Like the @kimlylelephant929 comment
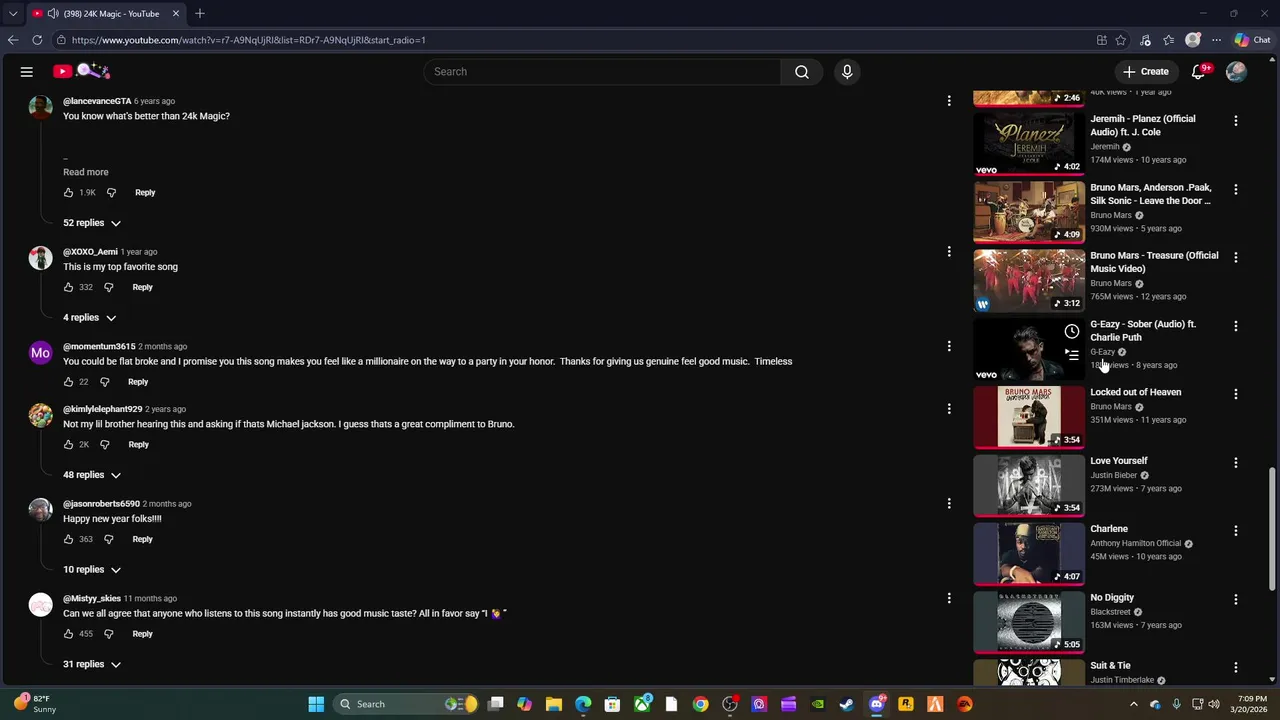Viewport: 1280px width, 720px height. click(68, 444)
